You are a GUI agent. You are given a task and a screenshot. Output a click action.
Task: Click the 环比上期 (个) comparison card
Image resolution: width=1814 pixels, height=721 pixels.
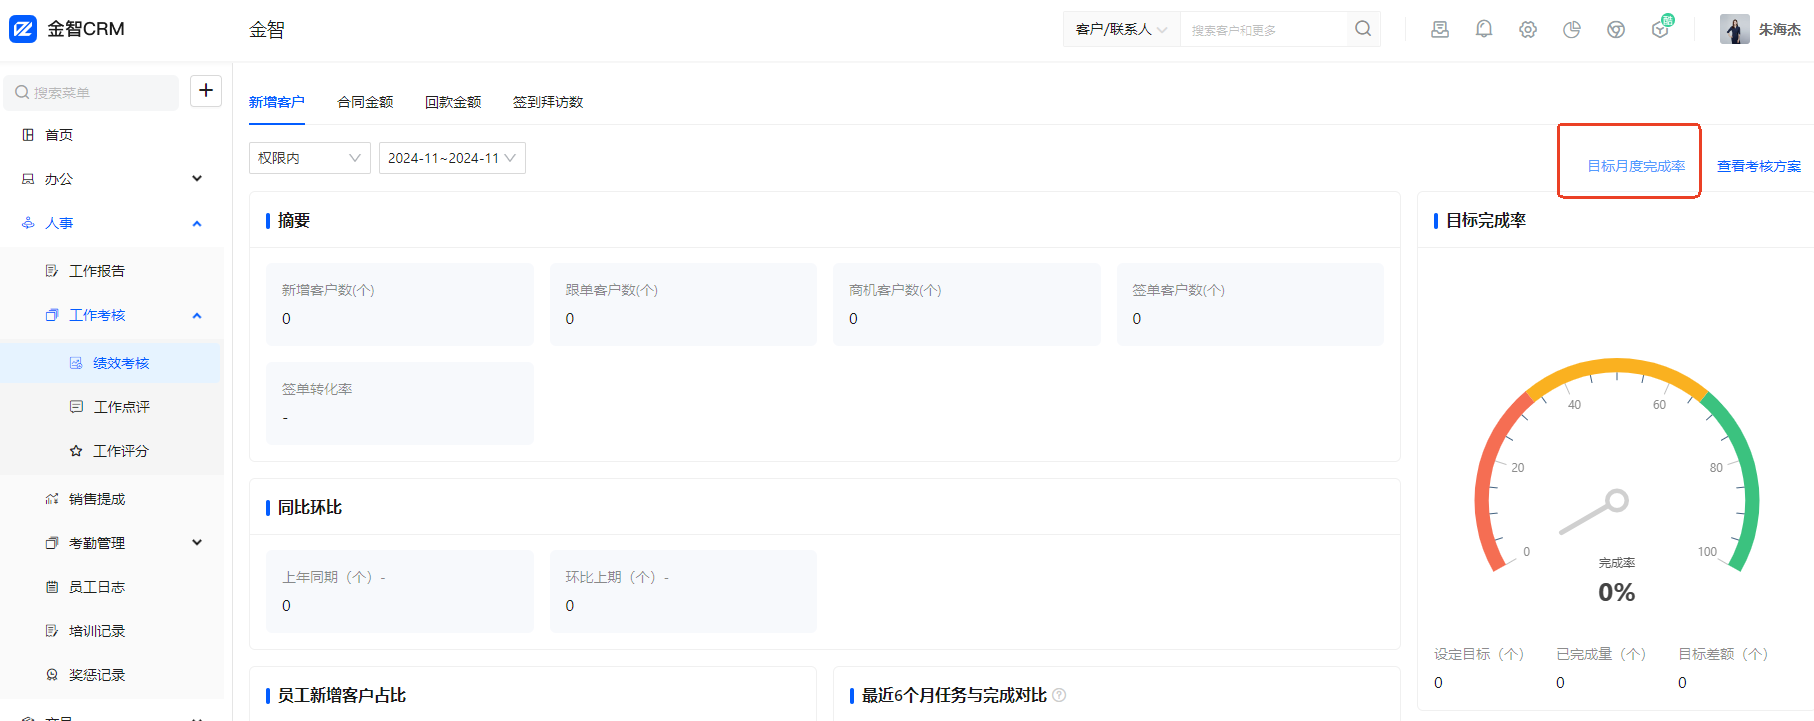pyautogui.click(x=683, y=591)
